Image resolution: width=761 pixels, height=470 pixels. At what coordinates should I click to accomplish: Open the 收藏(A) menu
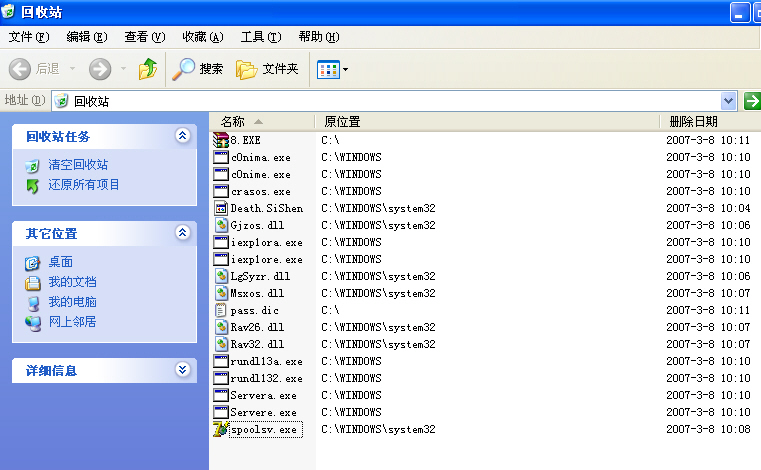tap(203, 37)
